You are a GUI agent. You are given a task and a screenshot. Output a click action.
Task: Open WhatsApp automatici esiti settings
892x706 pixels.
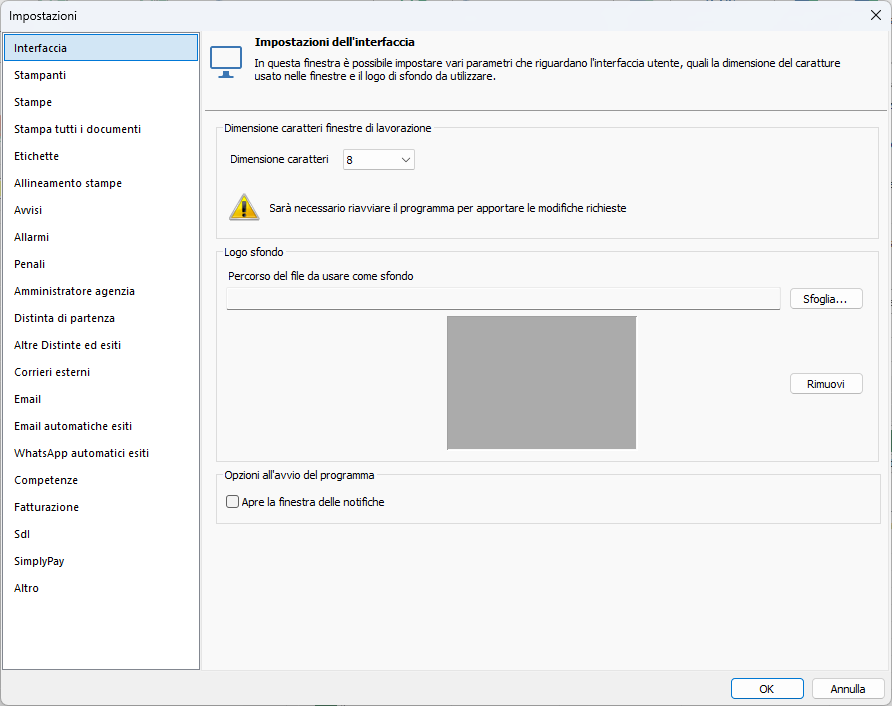click(x=81, y=453)
